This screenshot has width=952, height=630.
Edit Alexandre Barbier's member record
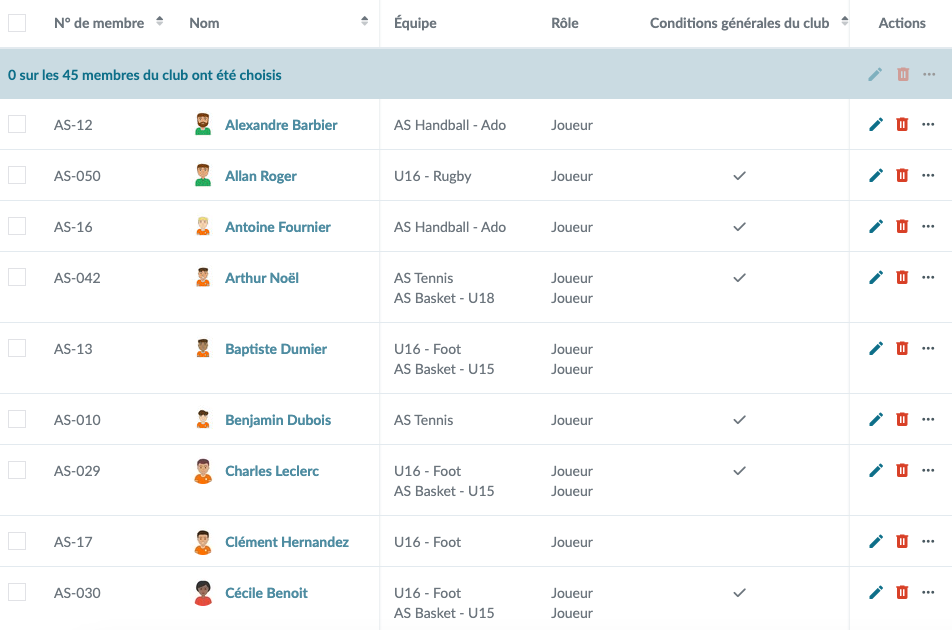pyautogui.click(x=876, y=125)
